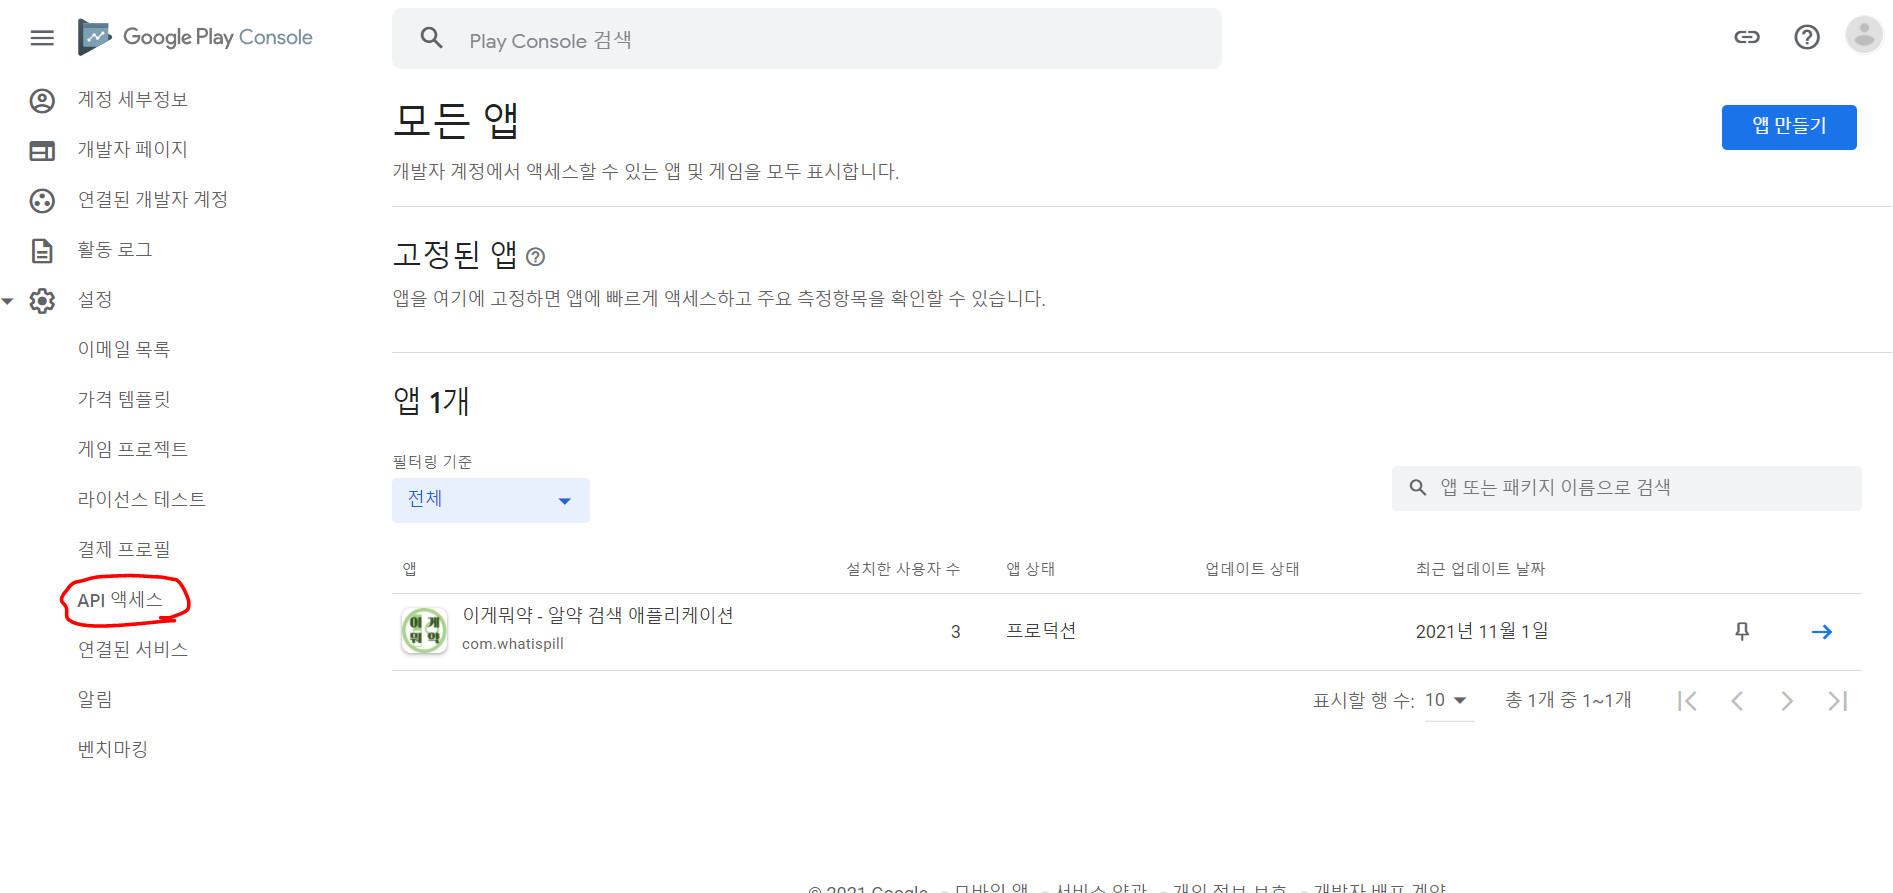Click the 개발자 페이지 page icon
Image resolution: width=1893 pixels, height=893 pixels.
point(42,150)
